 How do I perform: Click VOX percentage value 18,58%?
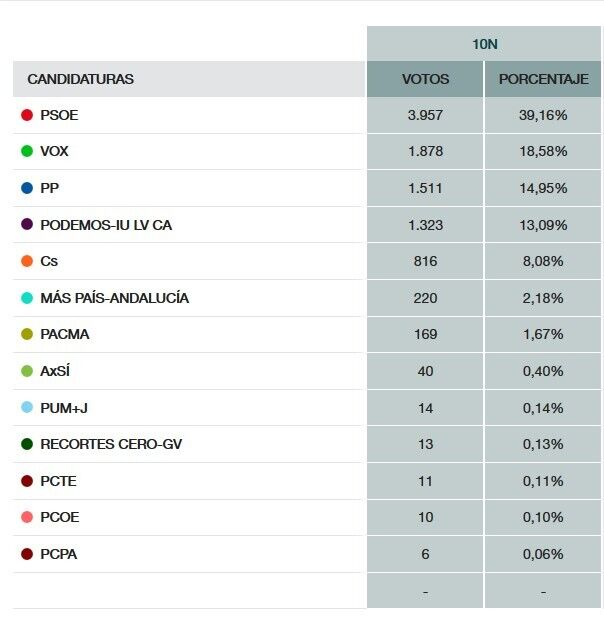[543, 152]
